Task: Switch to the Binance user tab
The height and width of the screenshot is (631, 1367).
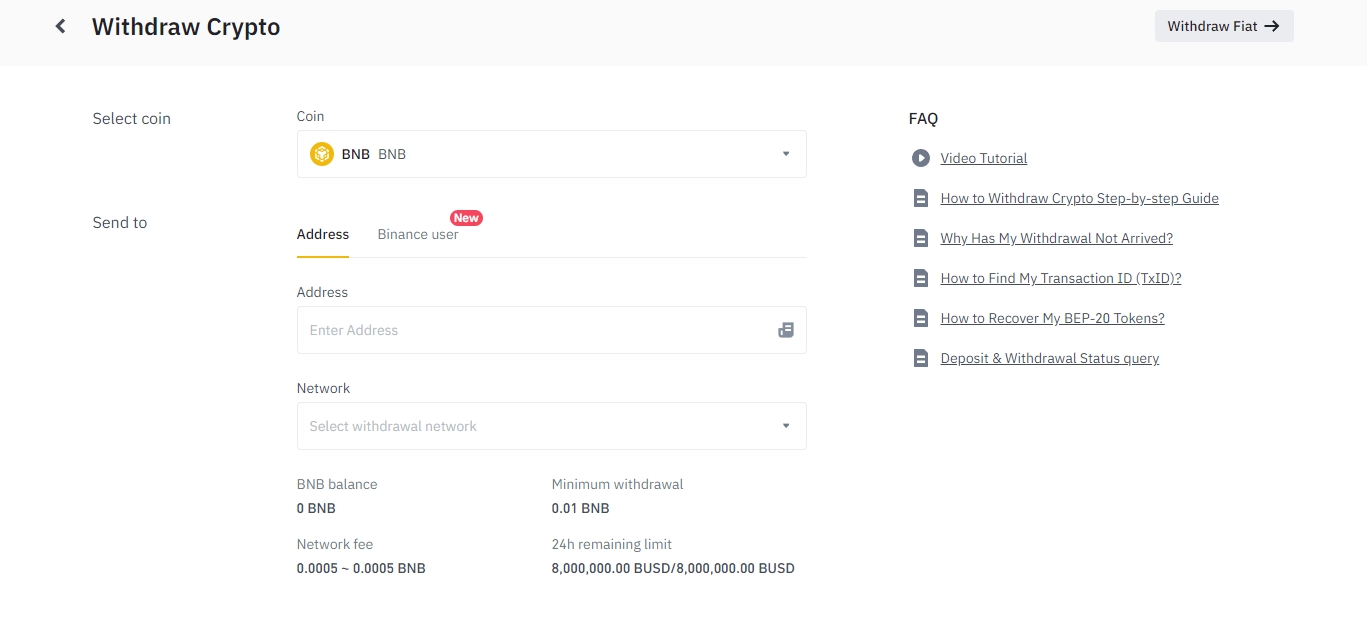Action: [x=417, y=234]
